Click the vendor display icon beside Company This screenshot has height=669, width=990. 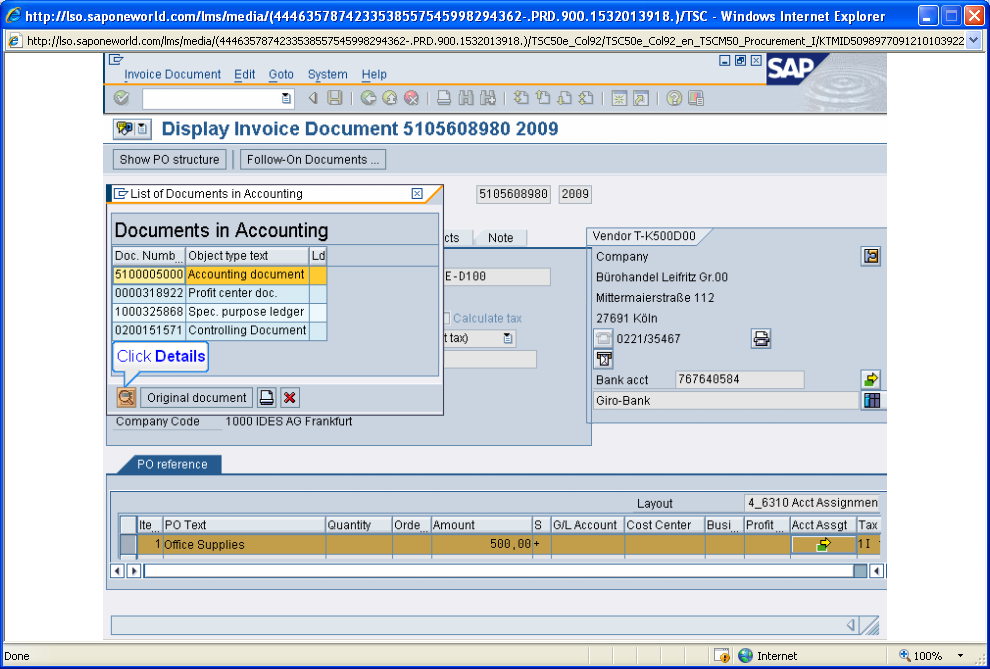[871, 256]
